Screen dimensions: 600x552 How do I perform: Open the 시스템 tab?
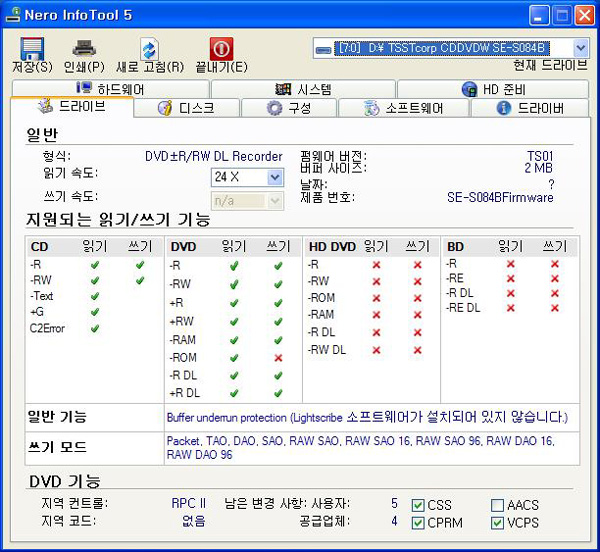pos(303,89)
